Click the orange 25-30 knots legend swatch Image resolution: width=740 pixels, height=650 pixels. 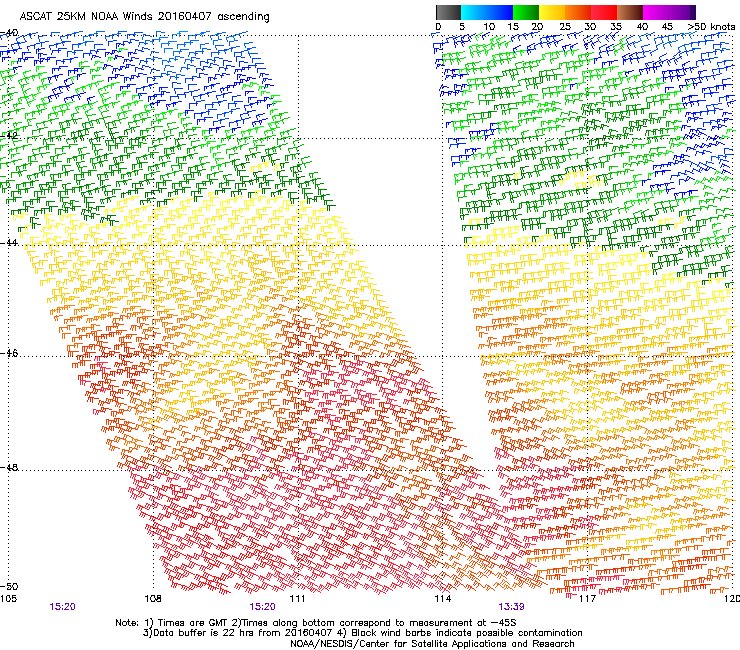pyautogui.click(x=578, y=12)
